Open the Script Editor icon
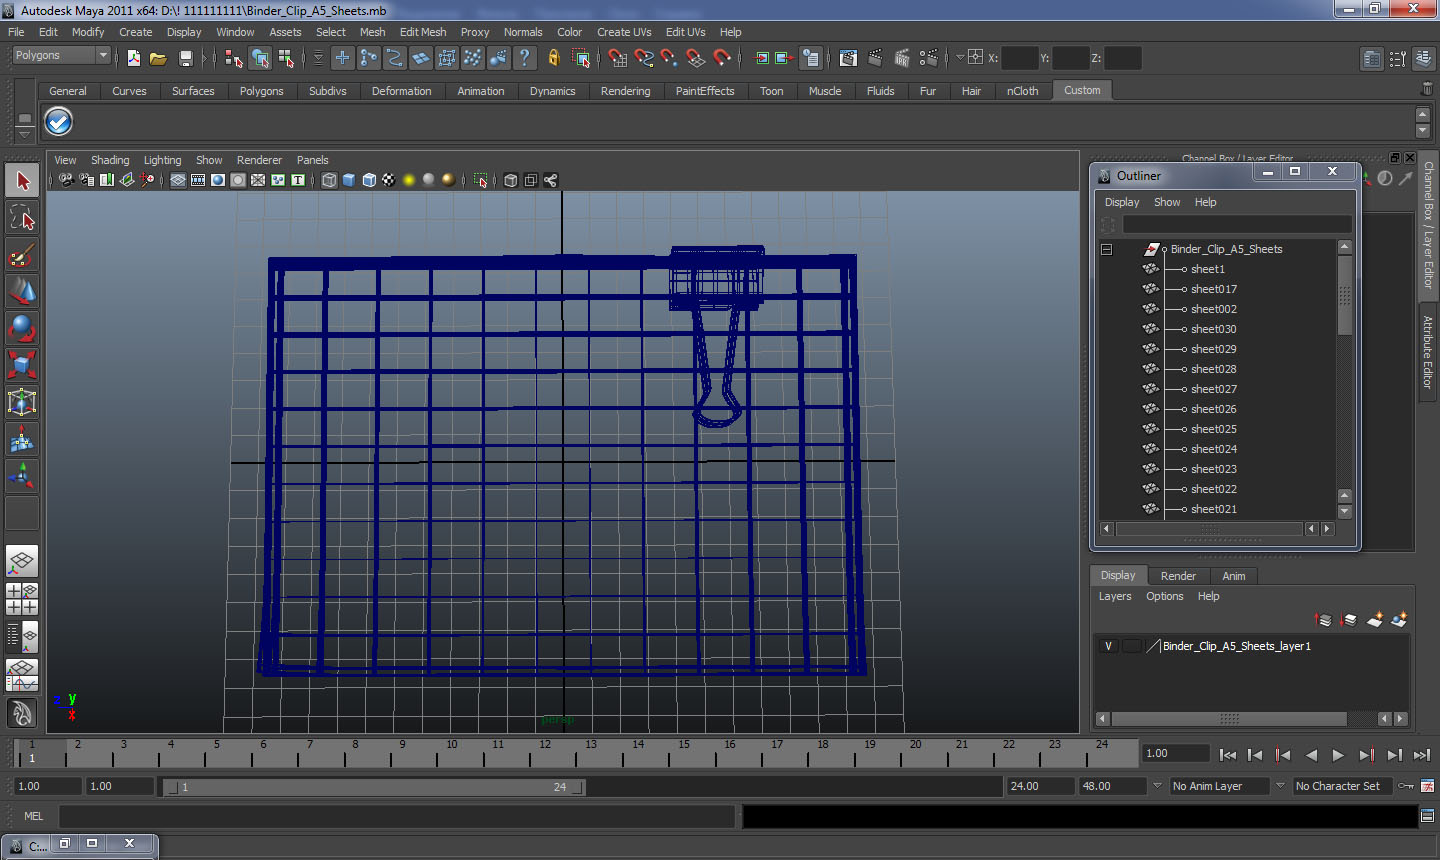The height and width of the screenshot is (860, 1440). [1428, 816]
